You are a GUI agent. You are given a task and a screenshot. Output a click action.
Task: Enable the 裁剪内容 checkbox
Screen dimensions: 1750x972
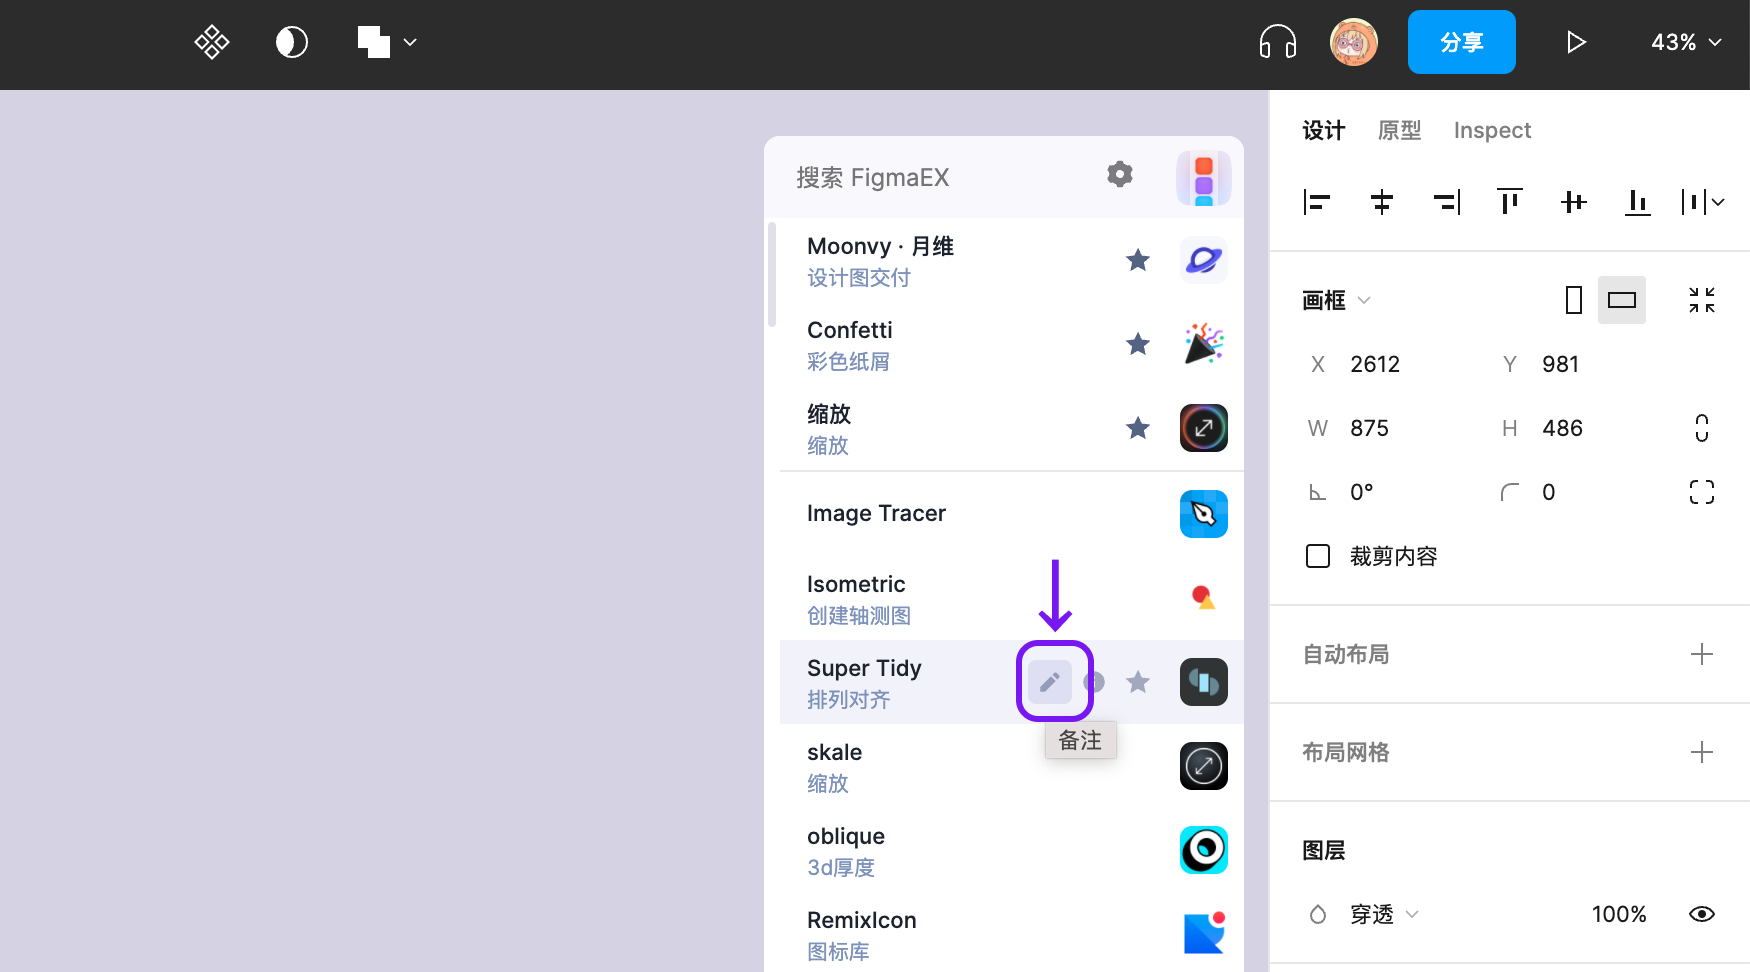(x=1318, y=556)
